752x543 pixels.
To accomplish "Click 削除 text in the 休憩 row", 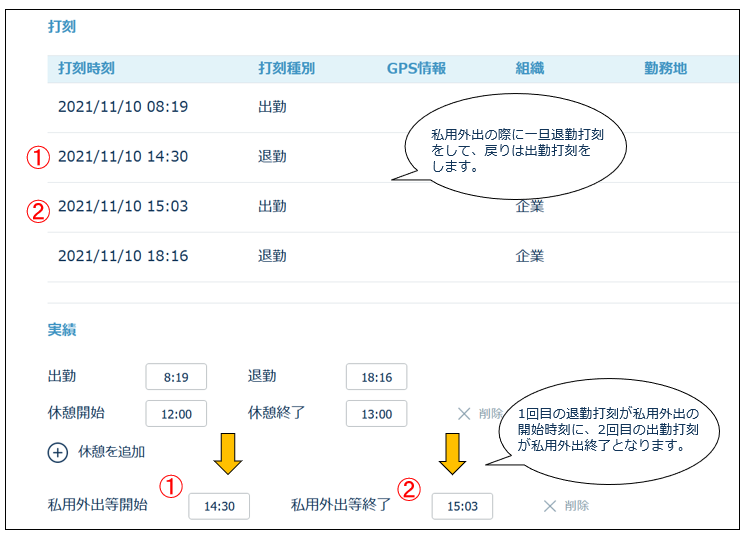I will (x=490, y=413).
